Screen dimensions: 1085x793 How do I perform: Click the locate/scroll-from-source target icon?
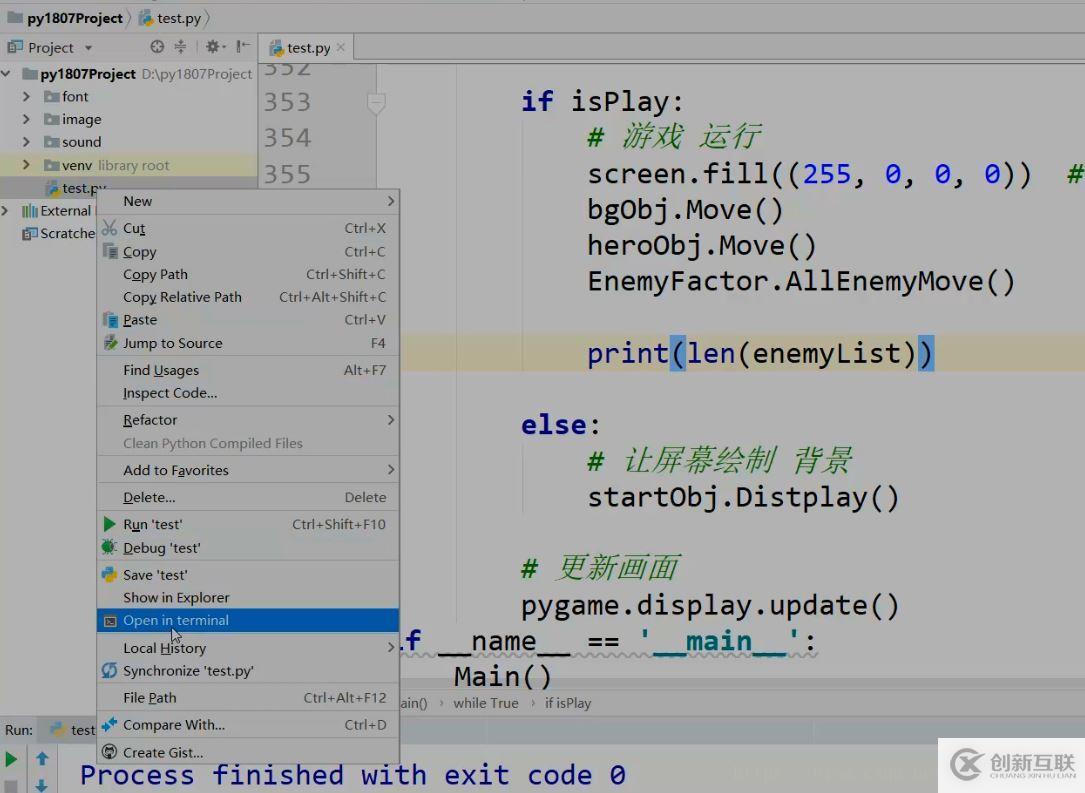pos(157,47)
